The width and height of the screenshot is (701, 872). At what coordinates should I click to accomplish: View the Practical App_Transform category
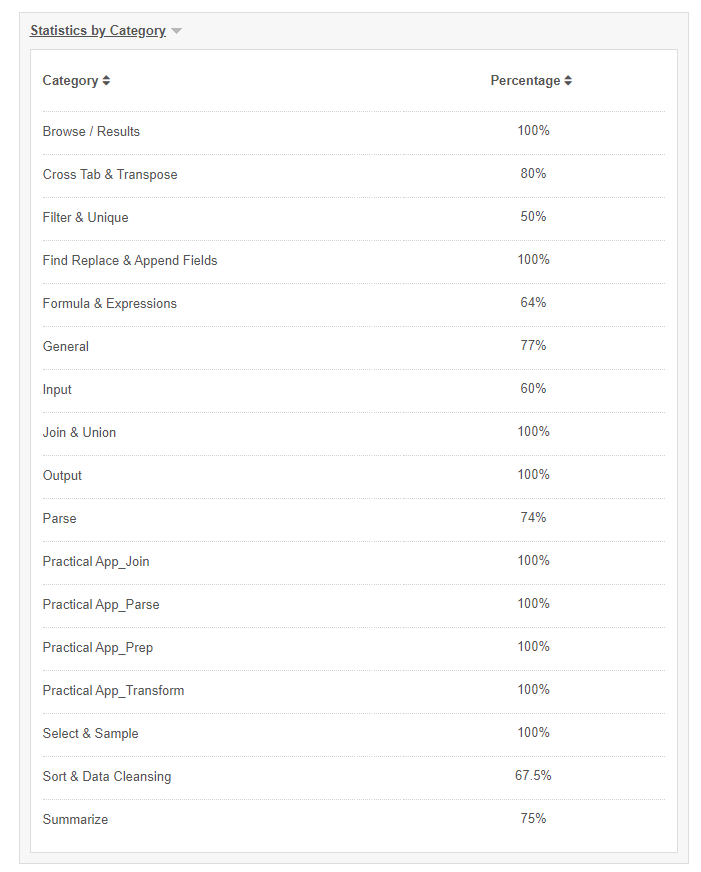click(x=113, y=690)
